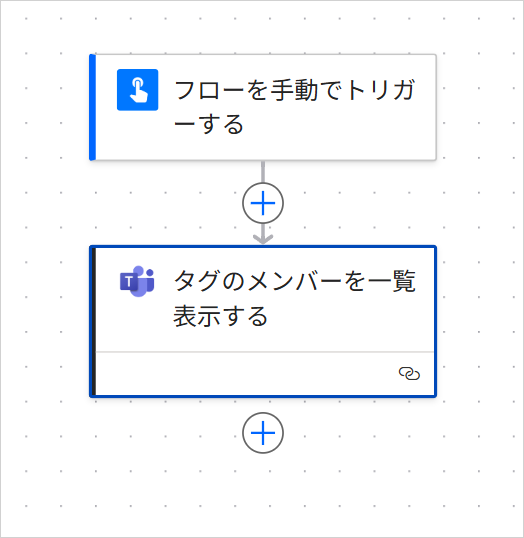Click the Microsoft Teams icon on action card

[137, 281]
